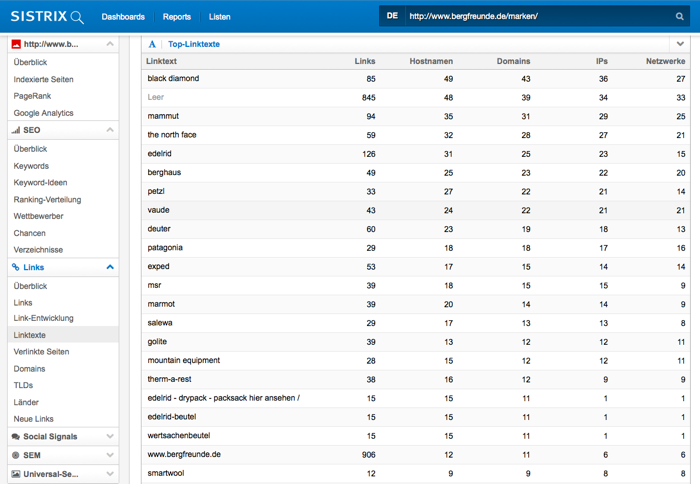
Task: Open the Dashboards menu
Action: coord(123,17)
